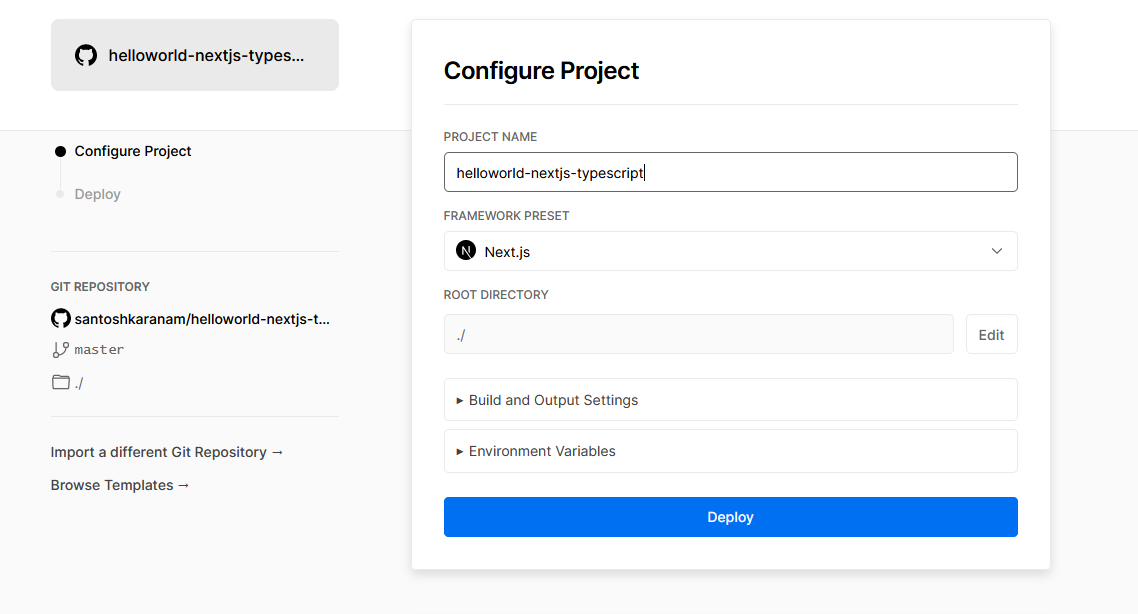
Task: Open the santoshkaranam/helloworld-nextjs repository link
Action: (x=202, y=319)
